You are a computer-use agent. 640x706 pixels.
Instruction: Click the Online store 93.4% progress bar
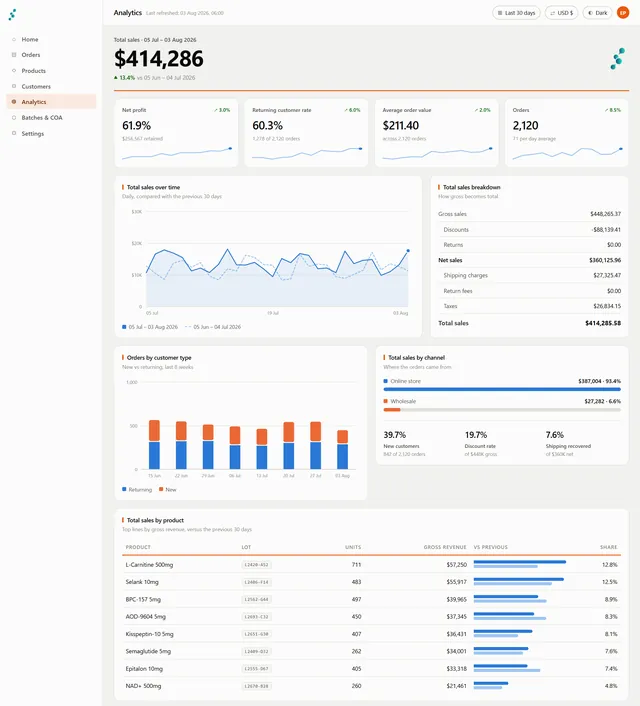(x=502, y=389)
